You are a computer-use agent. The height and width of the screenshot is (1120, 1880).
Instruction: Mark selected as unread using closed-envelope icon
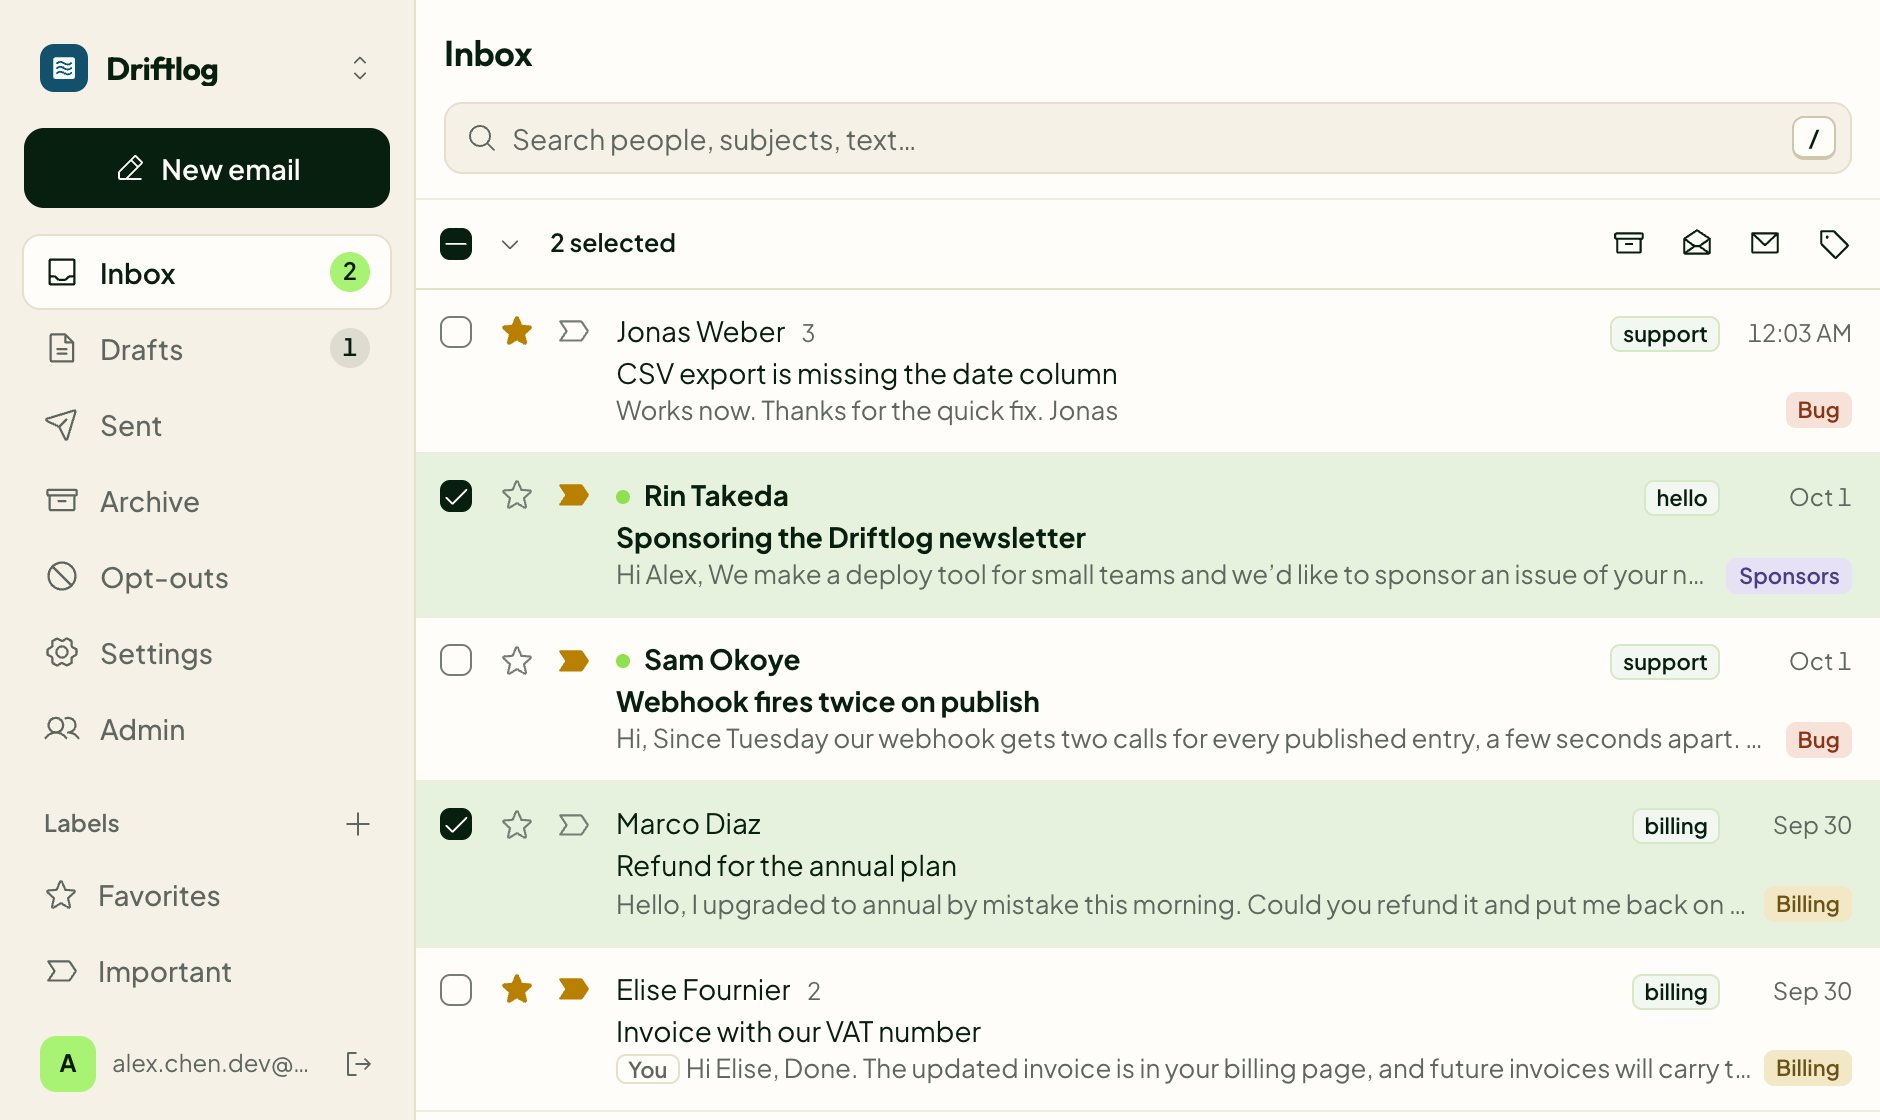pyautogui.click(x=1765, y=243)
